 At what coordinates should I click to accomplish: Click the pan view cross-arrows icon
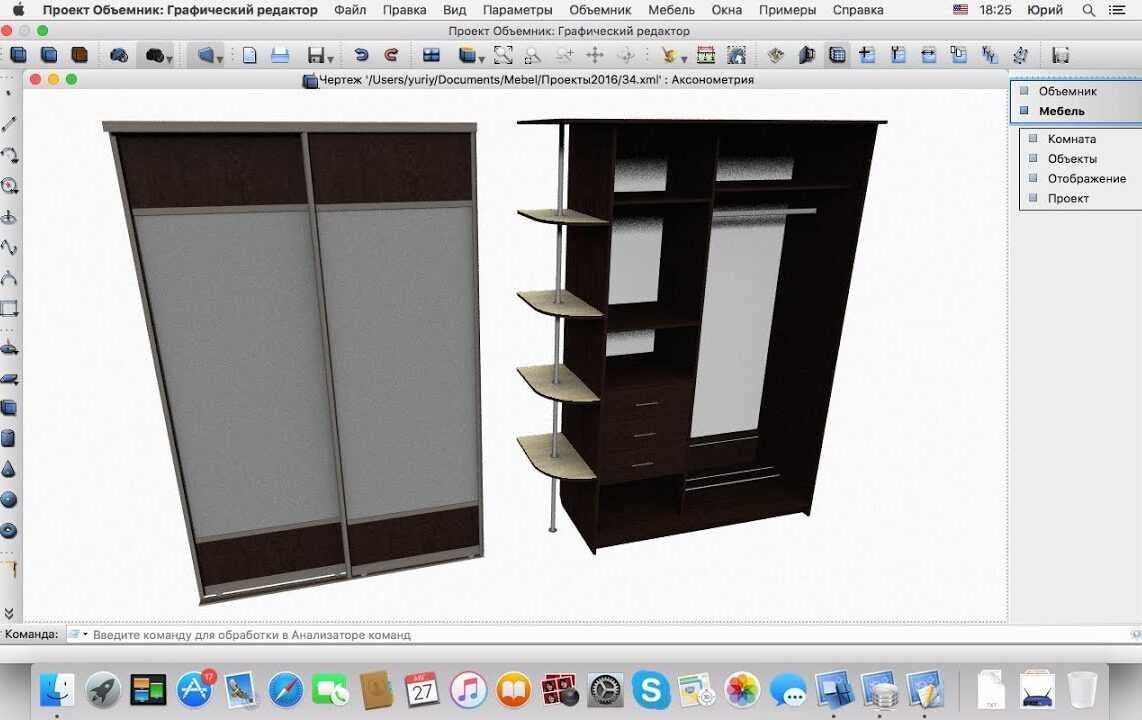[x=595, y=55]
